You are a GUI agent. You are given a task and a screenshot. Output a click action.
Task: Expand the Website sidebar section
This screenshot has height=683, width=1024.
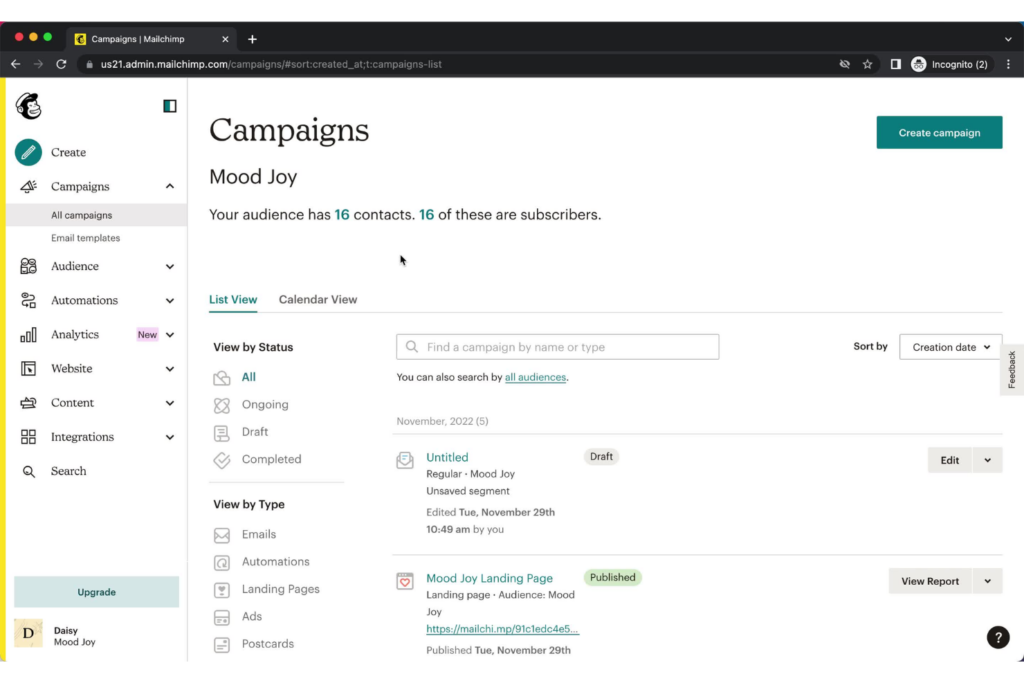click(x=170, y=369)
